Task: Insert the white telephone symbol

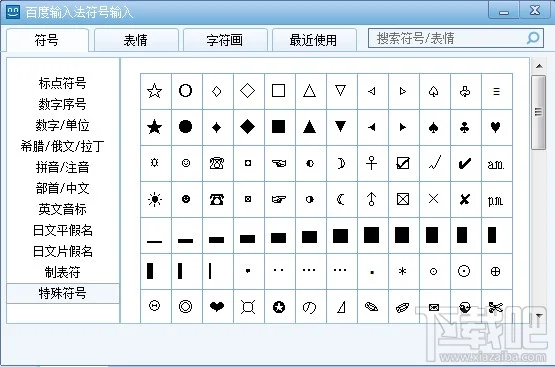Action: point(217,163)
